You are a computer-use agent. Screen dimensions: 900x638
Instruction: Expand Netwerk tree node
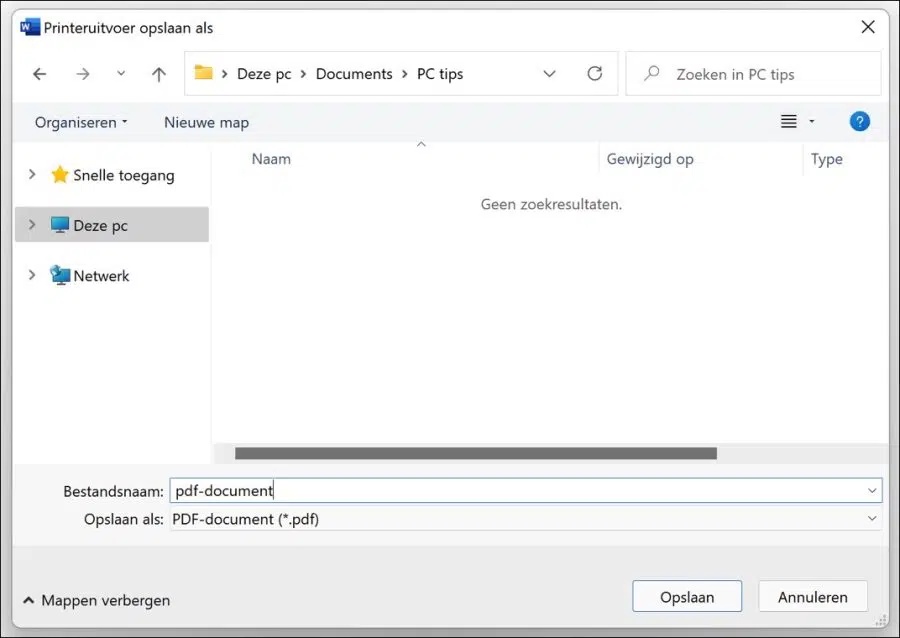click(x=32, y=275)
